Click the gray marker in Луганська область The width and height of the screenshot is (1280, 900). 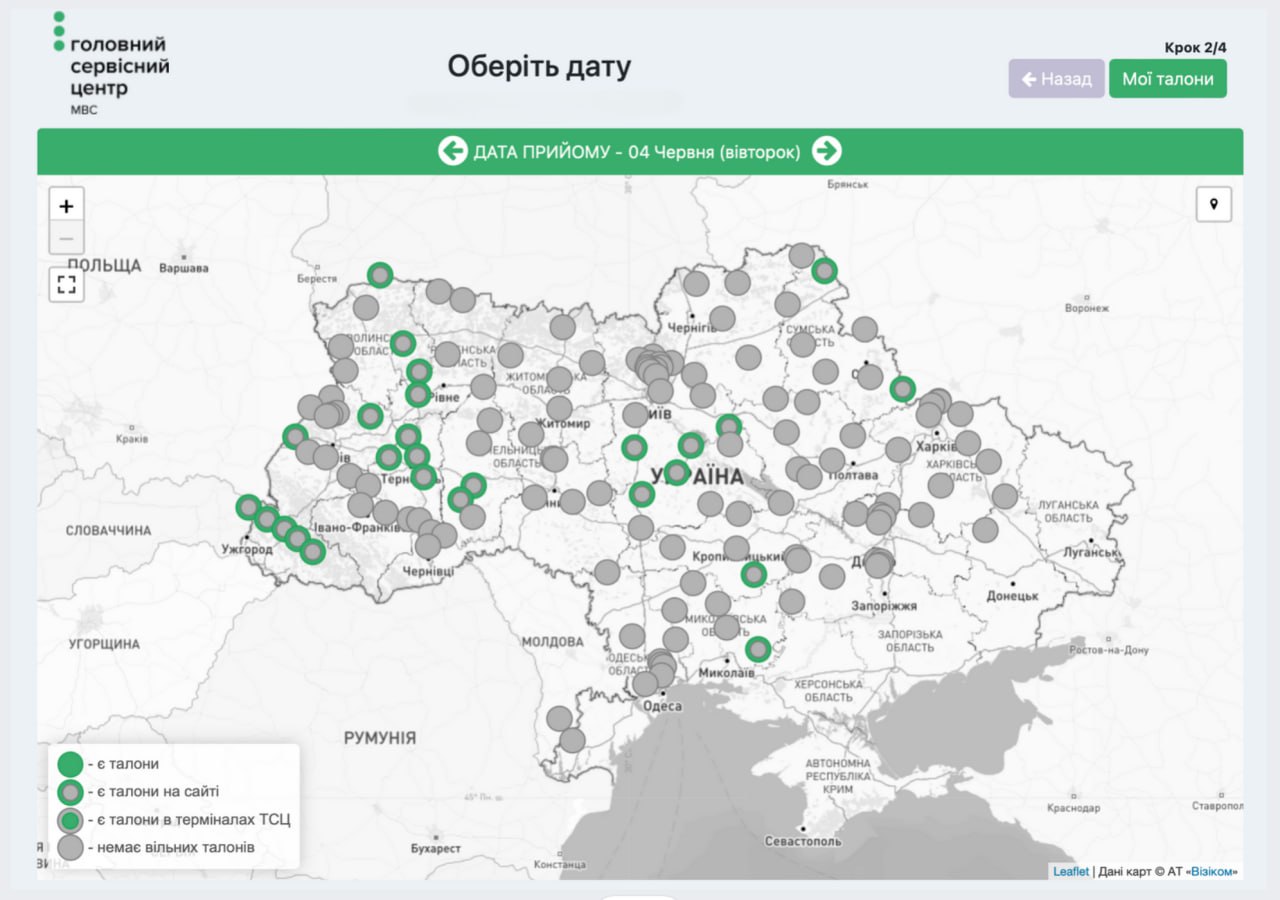coord(1005,496)
